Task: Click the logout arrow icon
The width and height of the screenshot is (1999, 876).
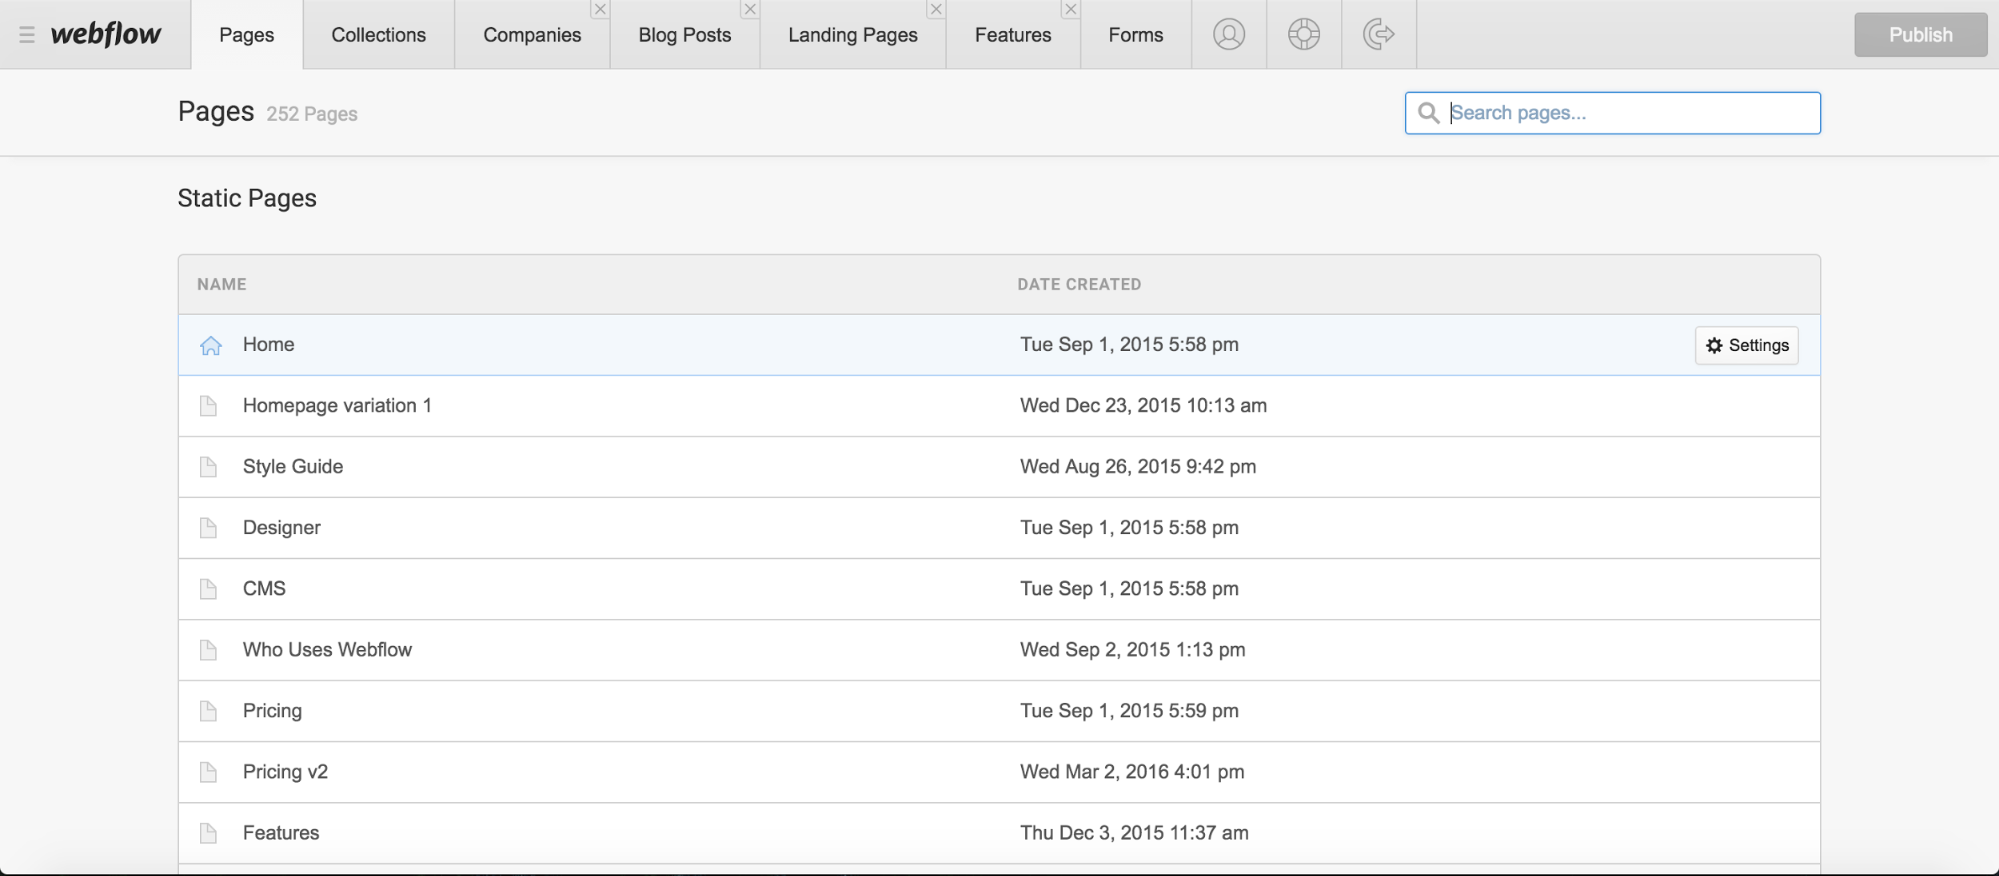Action: coord(1378,35)
